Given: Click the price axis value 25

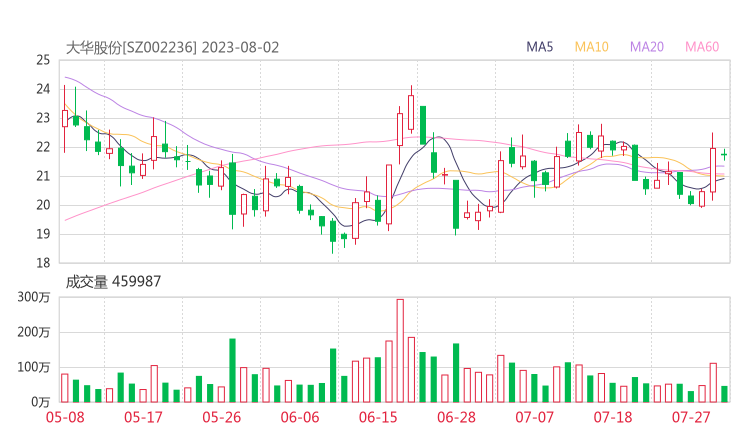Looking at the screenshot, I should click(43, 60).
